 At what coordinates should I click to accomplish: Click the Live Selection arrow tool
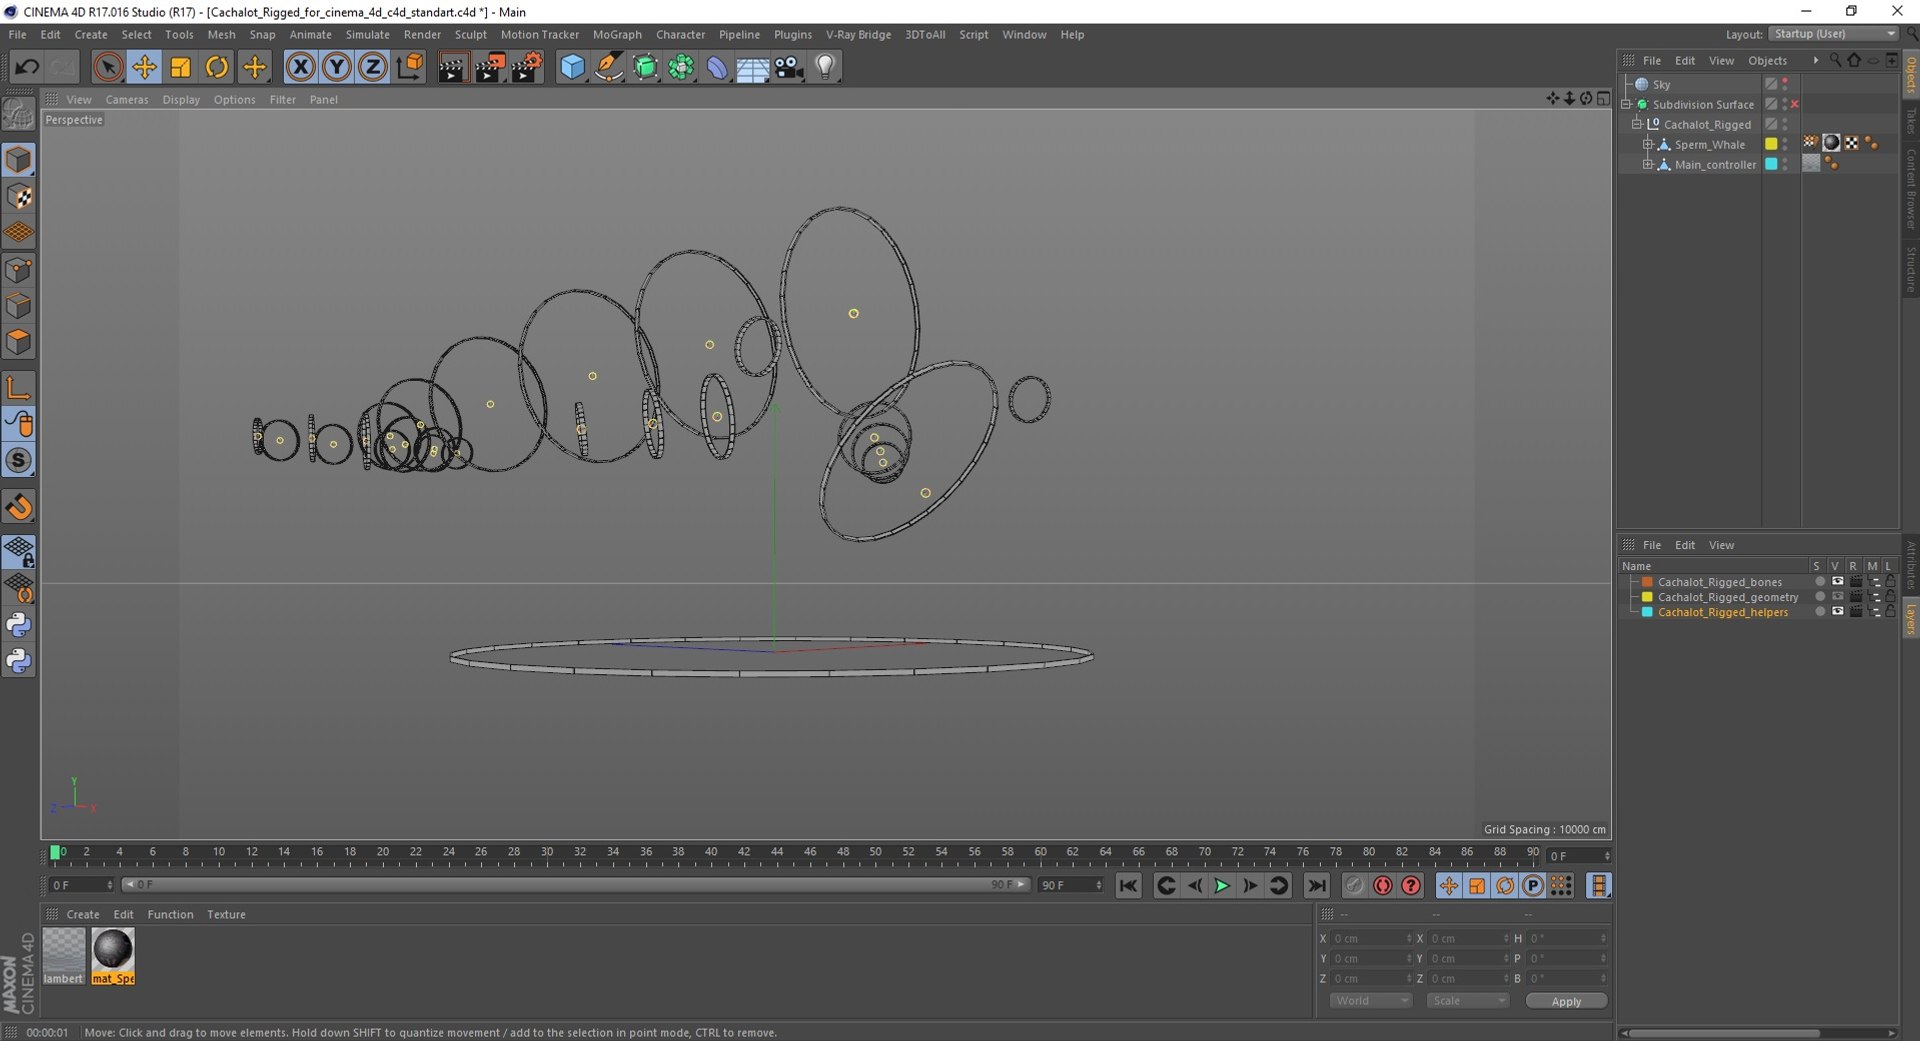(x=108, y=67)
